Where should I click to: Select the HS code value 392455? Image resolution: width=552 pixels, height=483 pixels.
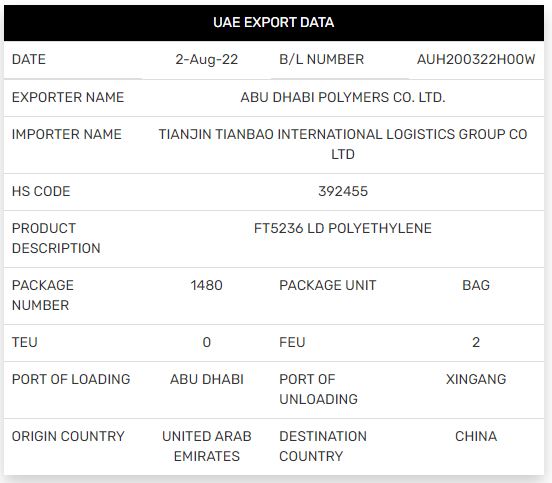coord(343,192)
